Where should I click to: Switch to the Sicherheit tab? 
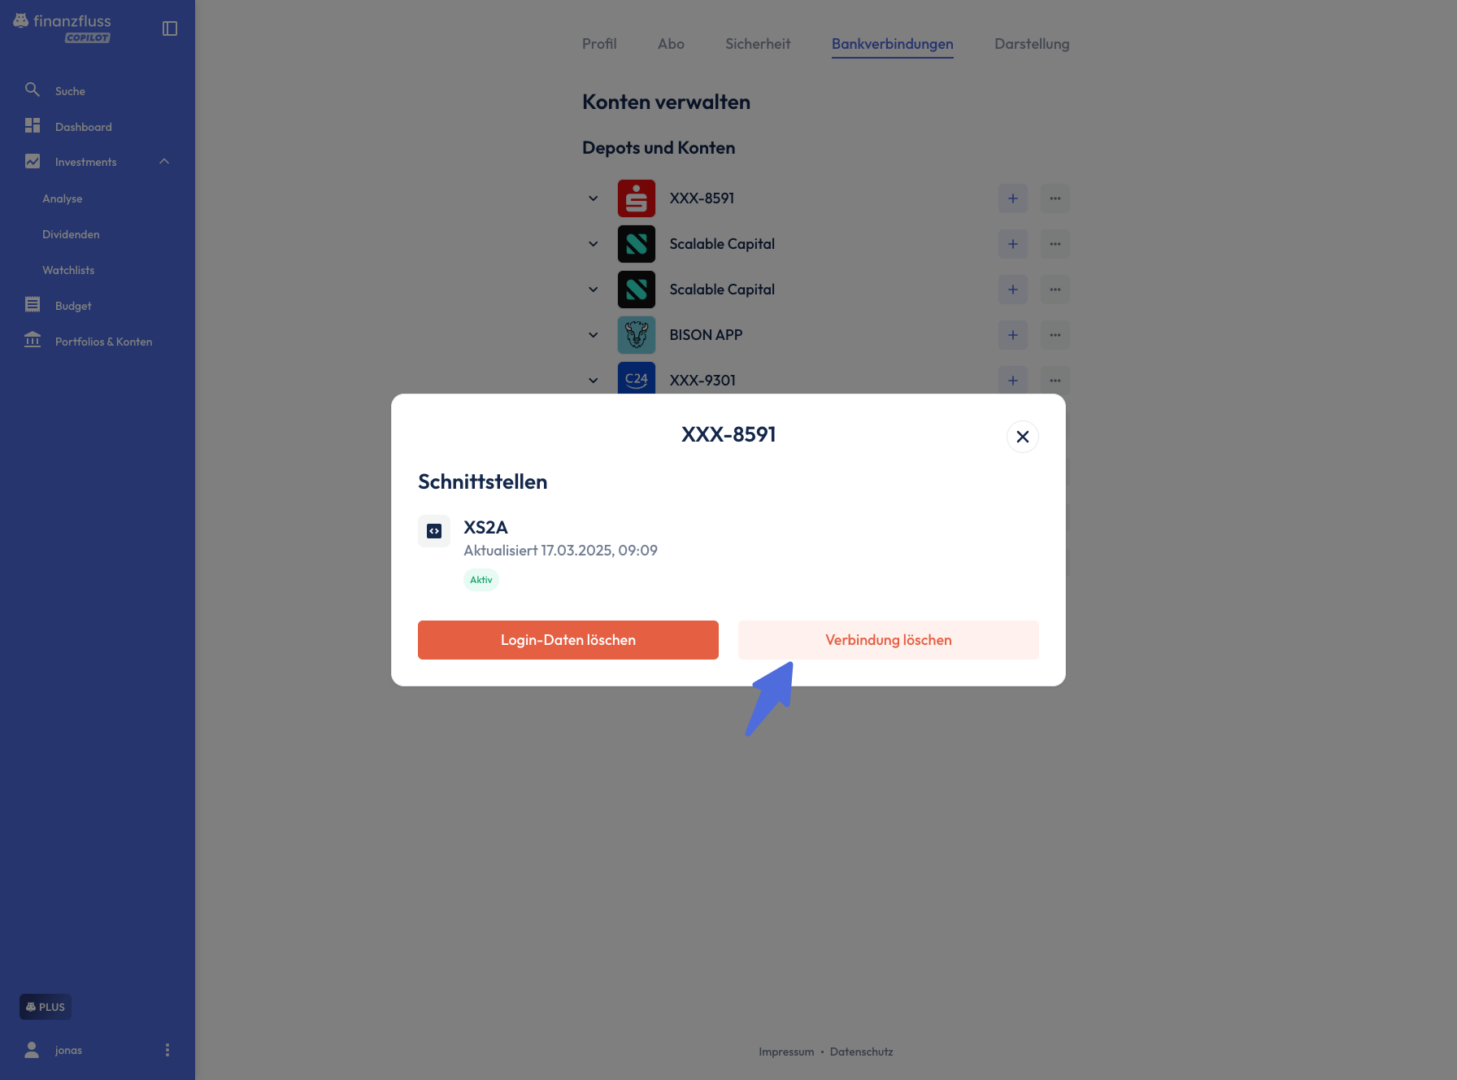point(757,44)
